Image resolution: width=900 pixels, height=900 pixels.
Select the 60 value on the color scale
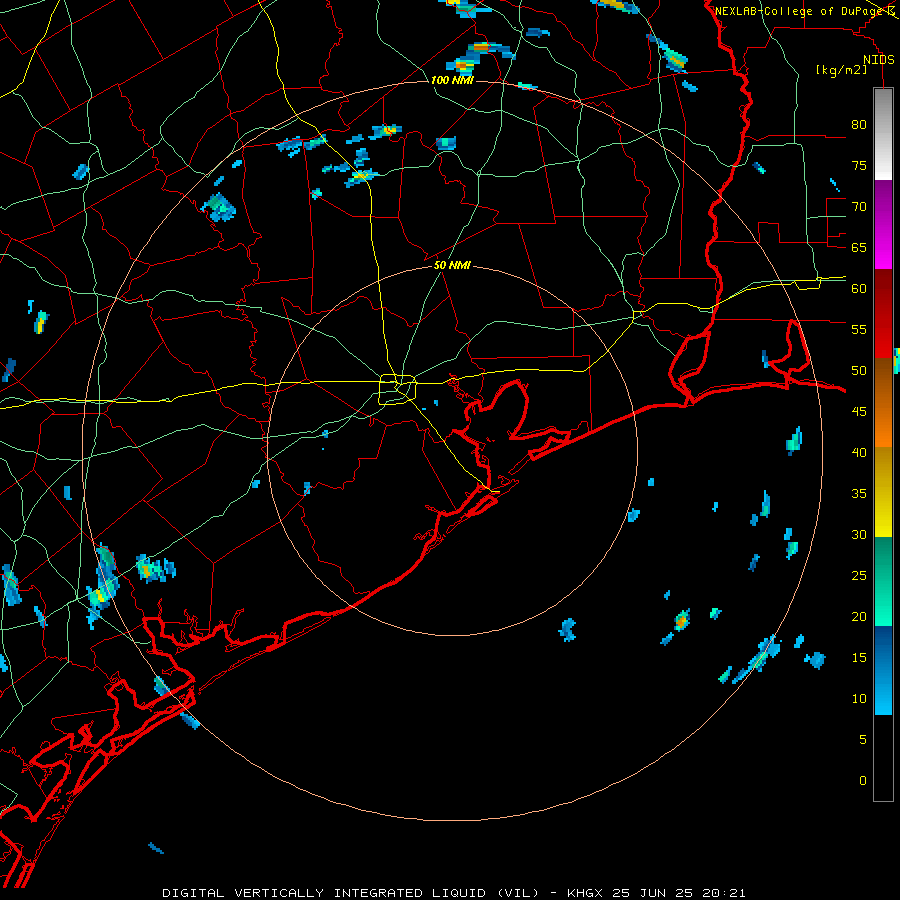click(859, 289)
